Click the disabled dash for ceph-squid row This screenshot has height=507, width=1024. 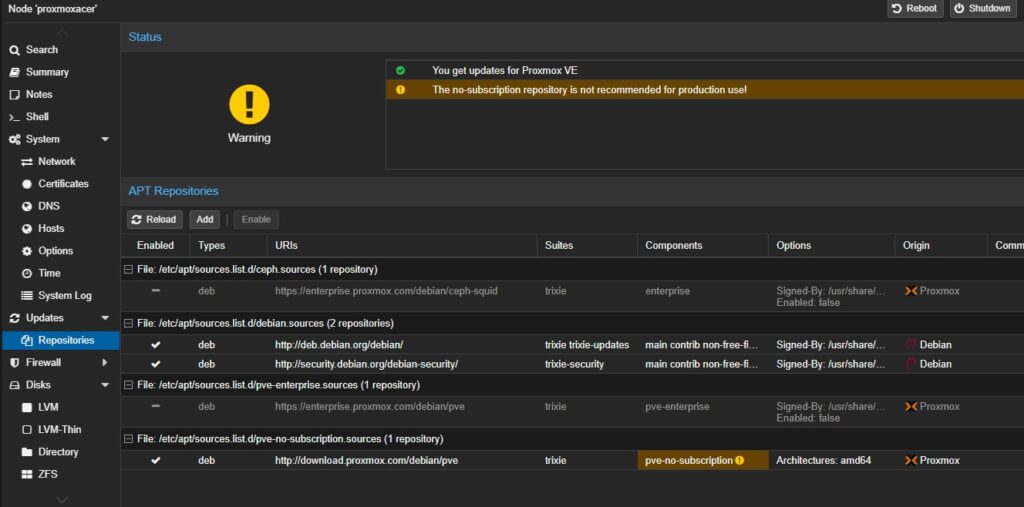[155, 290]
